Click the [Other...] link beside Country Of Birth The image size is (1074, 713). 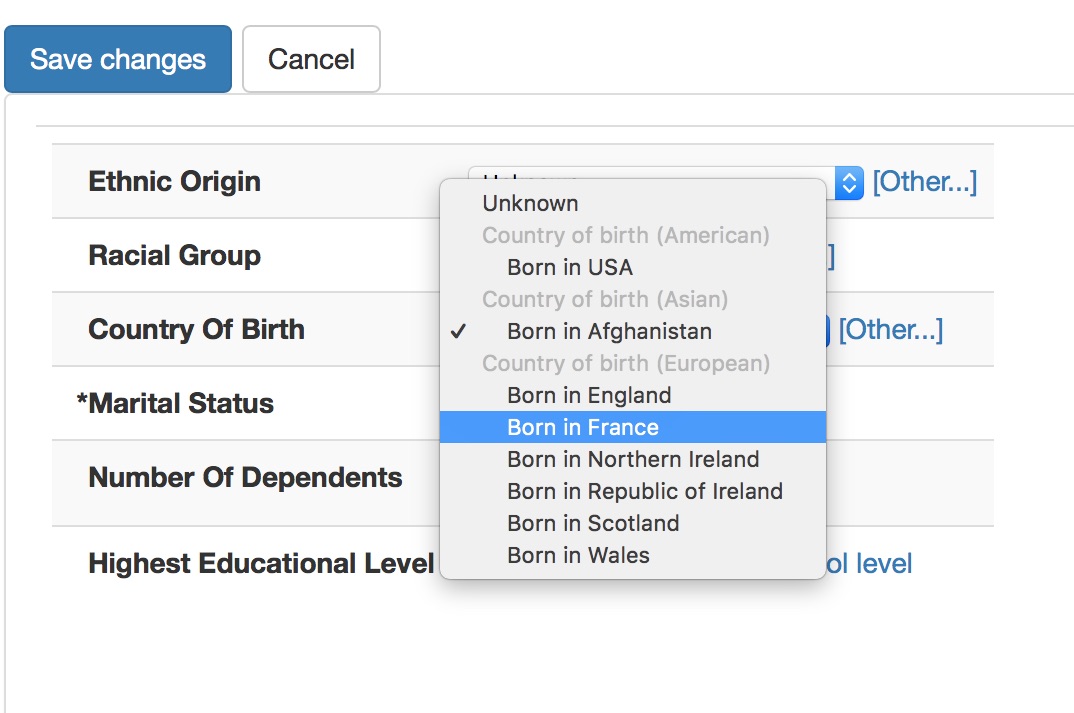point(890,330)
